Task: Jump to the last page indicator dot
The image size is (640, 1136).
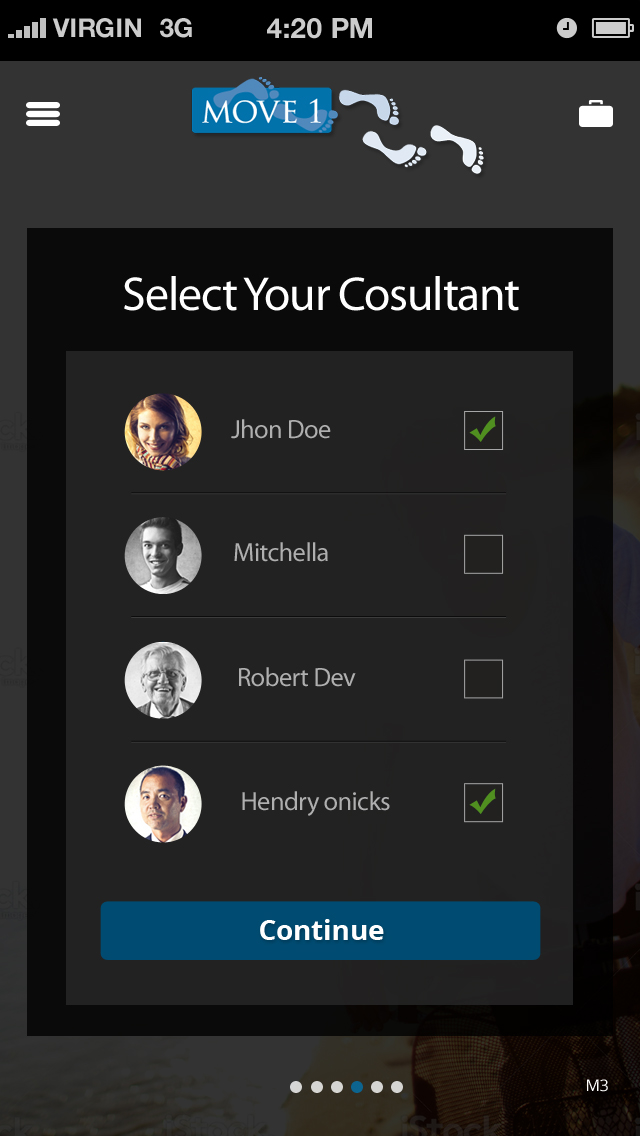Action: tap(397, 1087)
